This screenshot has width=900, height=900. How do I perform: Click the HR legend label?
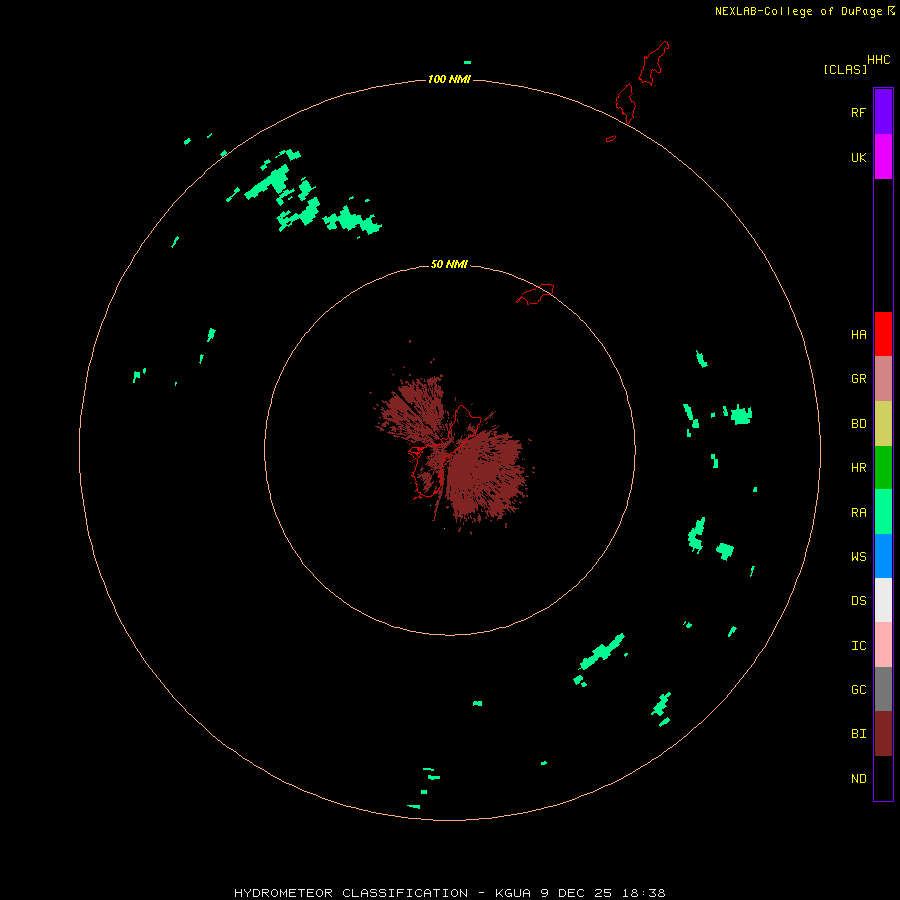[859, 468]
